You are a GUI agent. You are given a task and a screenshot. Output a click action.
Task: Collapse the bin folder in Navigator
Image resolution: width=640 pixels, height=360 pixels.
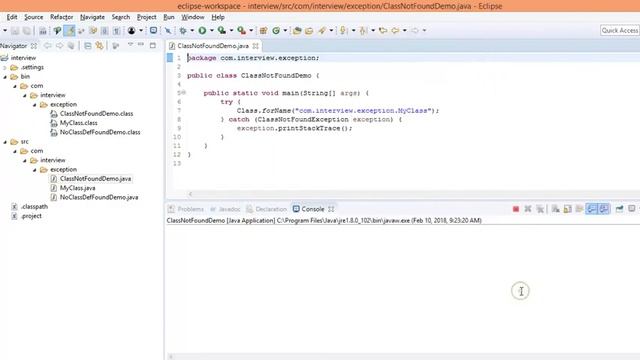pos(5,77)
